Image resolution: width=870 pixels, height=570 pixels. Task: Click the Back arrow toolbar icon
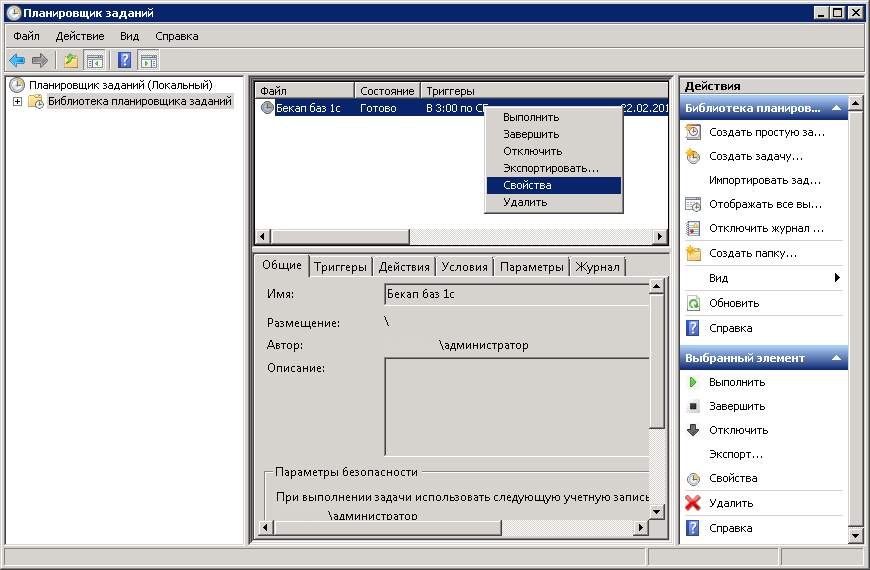[x=17, y=60]
